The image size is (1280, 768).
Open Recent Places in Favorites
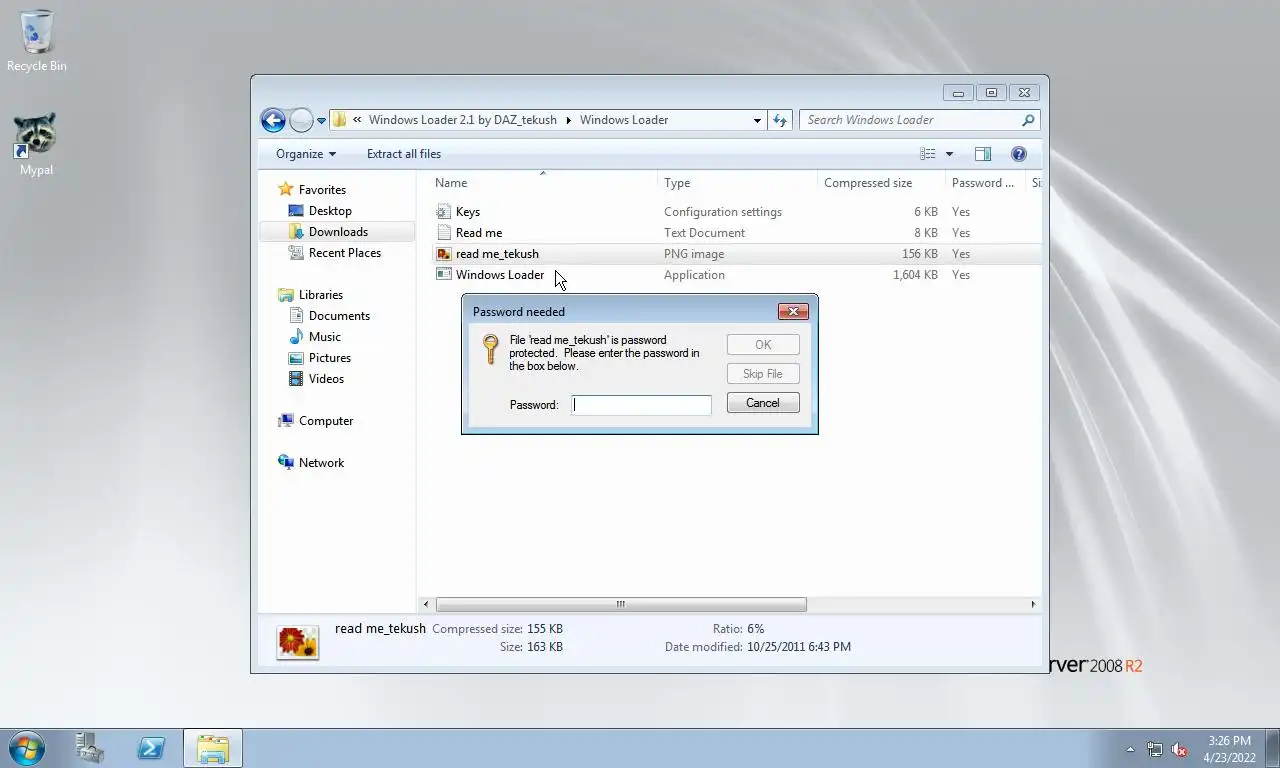344,253
